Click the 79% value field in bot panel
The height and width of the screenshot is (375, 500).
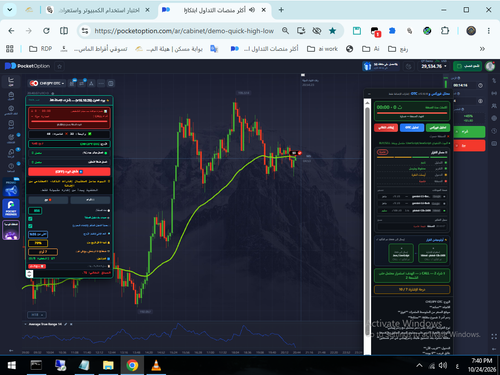tap(38, 243)
